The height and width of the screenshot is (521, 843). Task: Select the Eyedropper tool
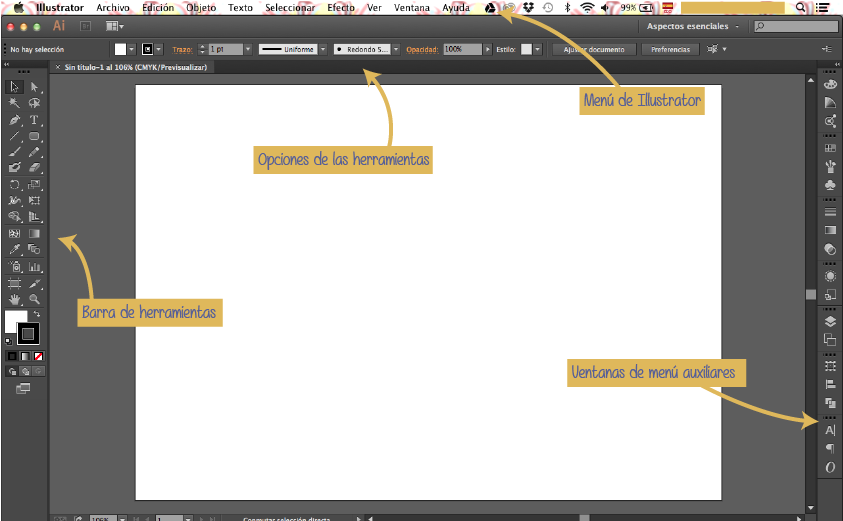coord(15,249)
